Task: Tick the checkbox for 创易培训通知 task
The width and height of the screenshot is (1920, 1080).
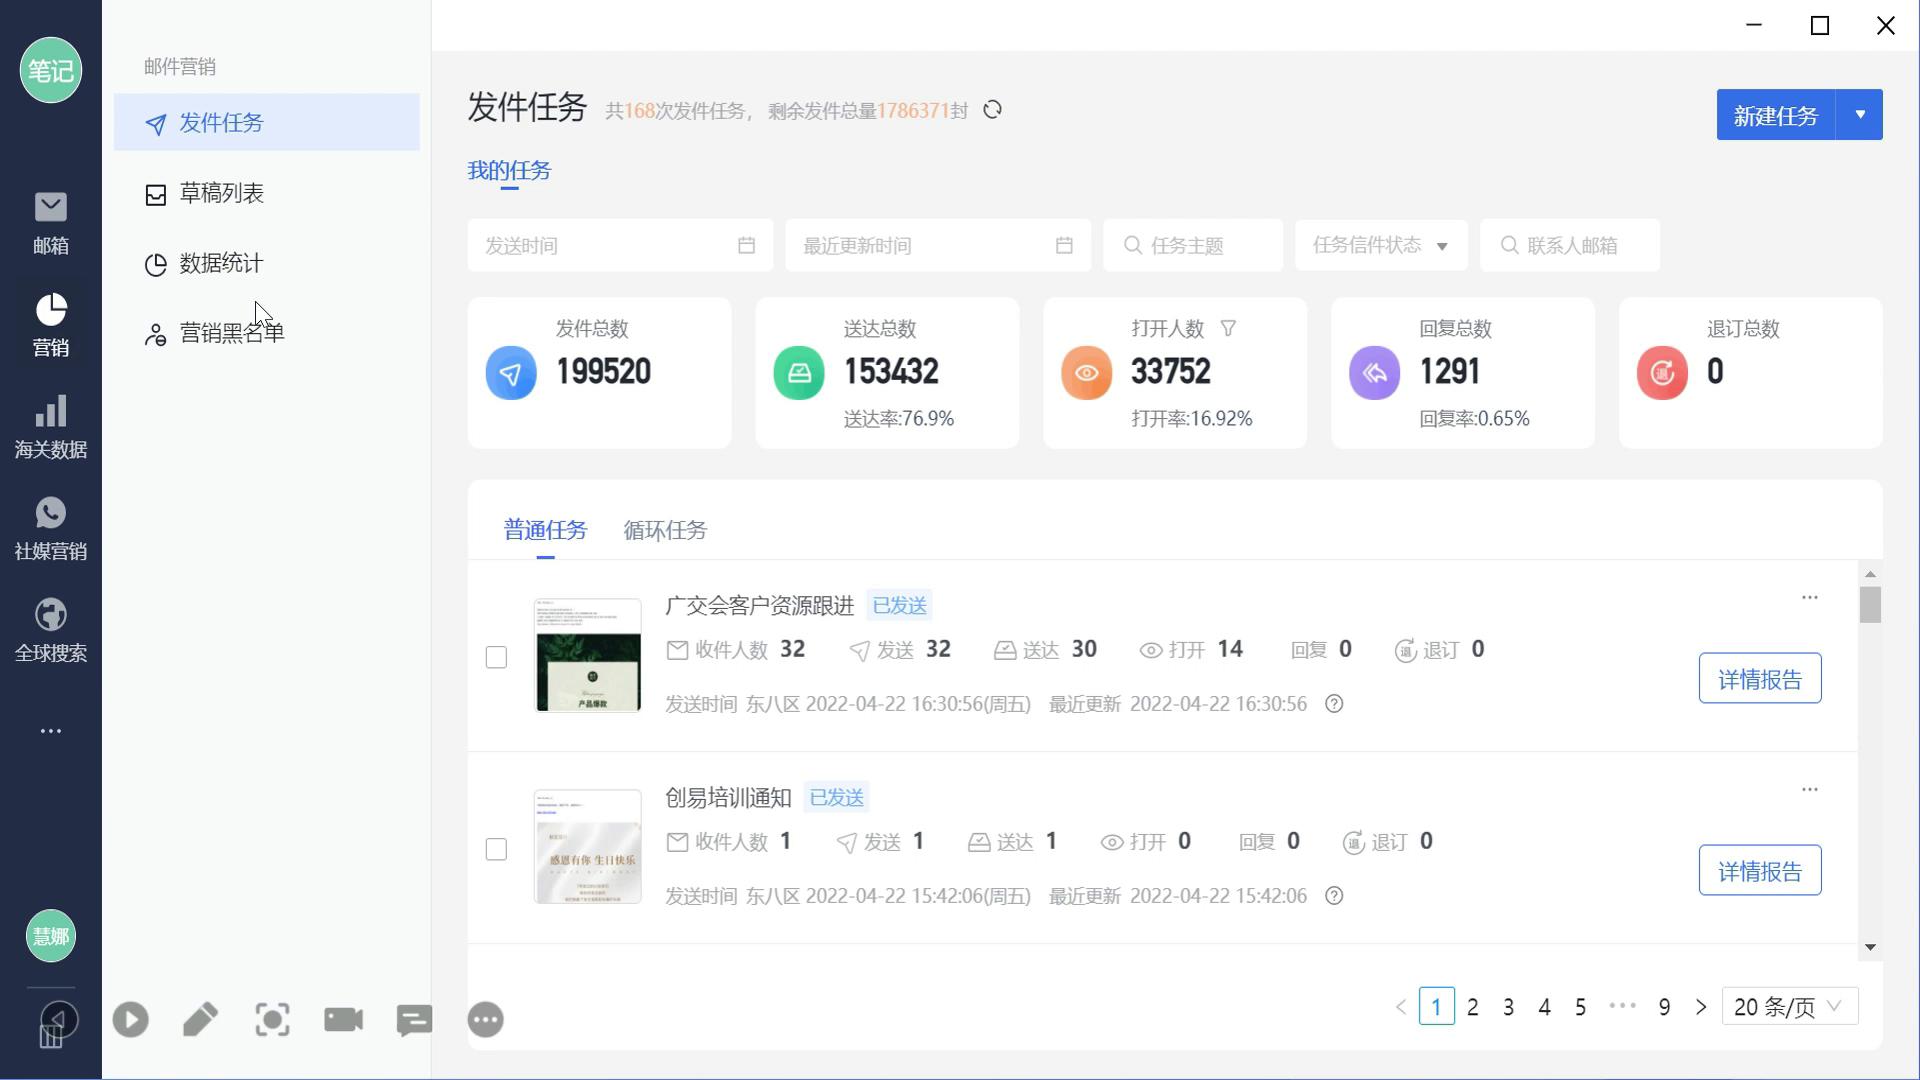Action: [x=496, y=849]
